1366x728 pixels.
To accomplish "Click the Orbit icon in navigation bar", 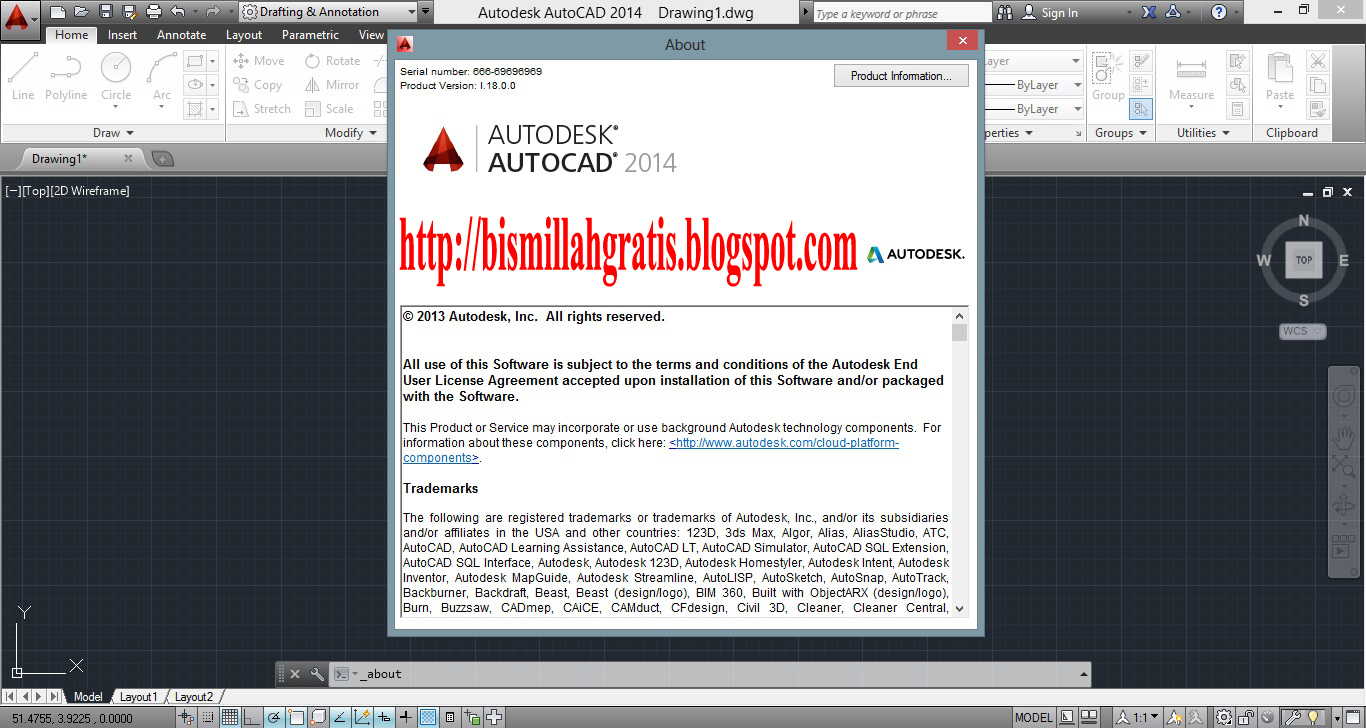I will [1343, 505].
